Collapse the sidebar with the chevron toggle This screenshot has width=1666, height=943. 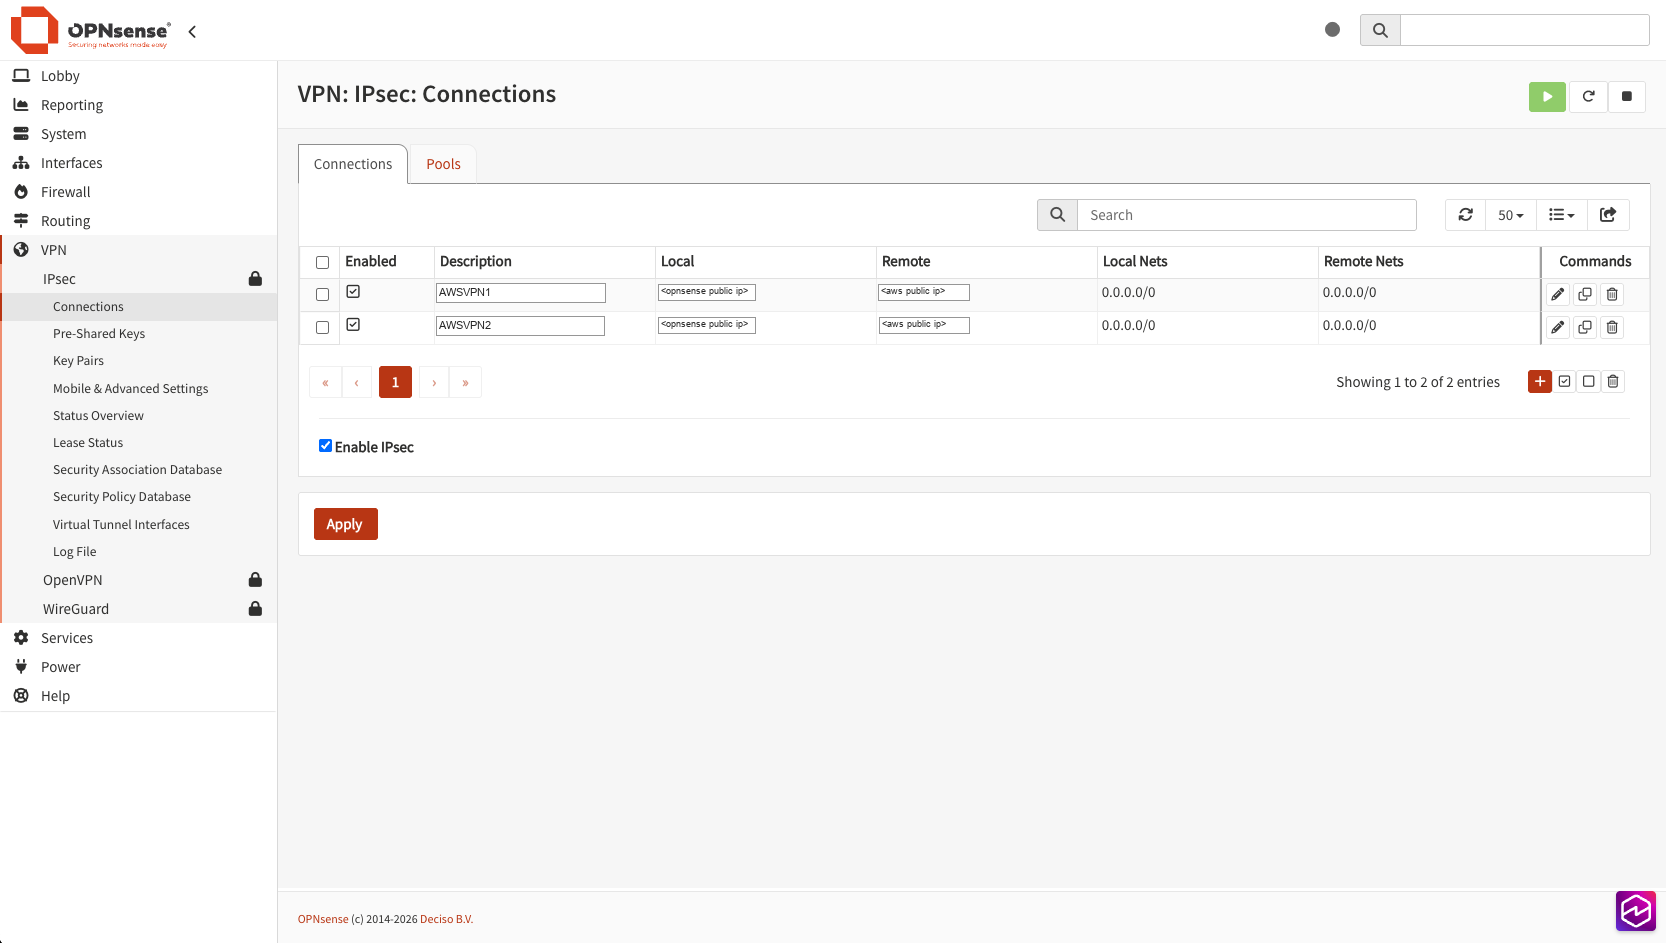pyautogui.click(x=192, y=31)
